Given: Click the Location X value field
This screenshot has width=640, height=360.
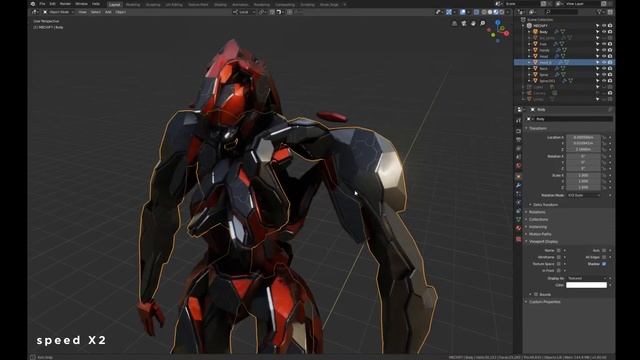Looking at the screenshot, I should [x=583, y=138].
